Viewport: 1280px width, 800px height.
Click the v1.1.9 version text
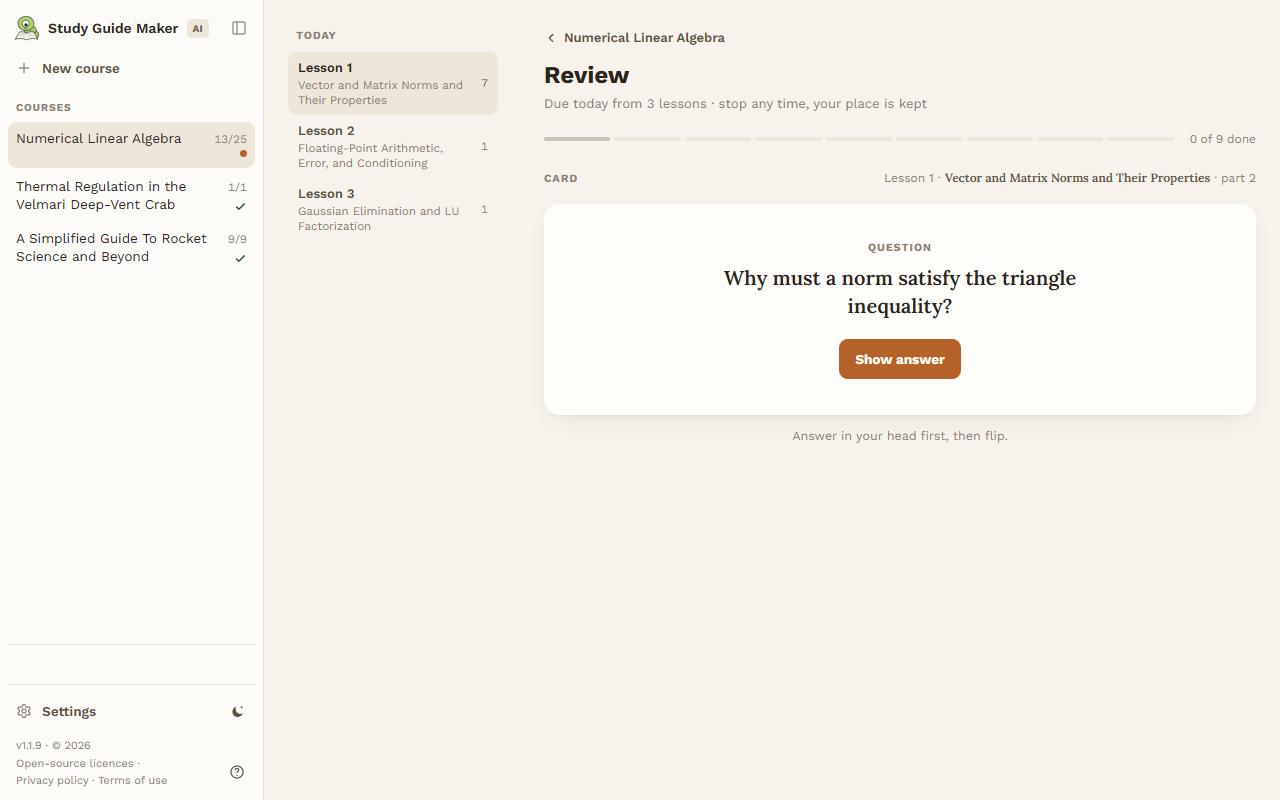[x=29, y=746]
